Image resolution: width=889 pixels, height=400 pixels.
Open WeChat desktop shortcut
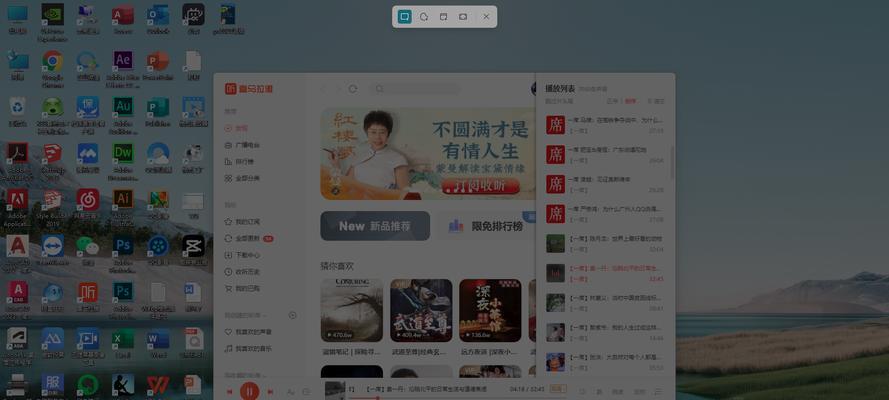88,250
